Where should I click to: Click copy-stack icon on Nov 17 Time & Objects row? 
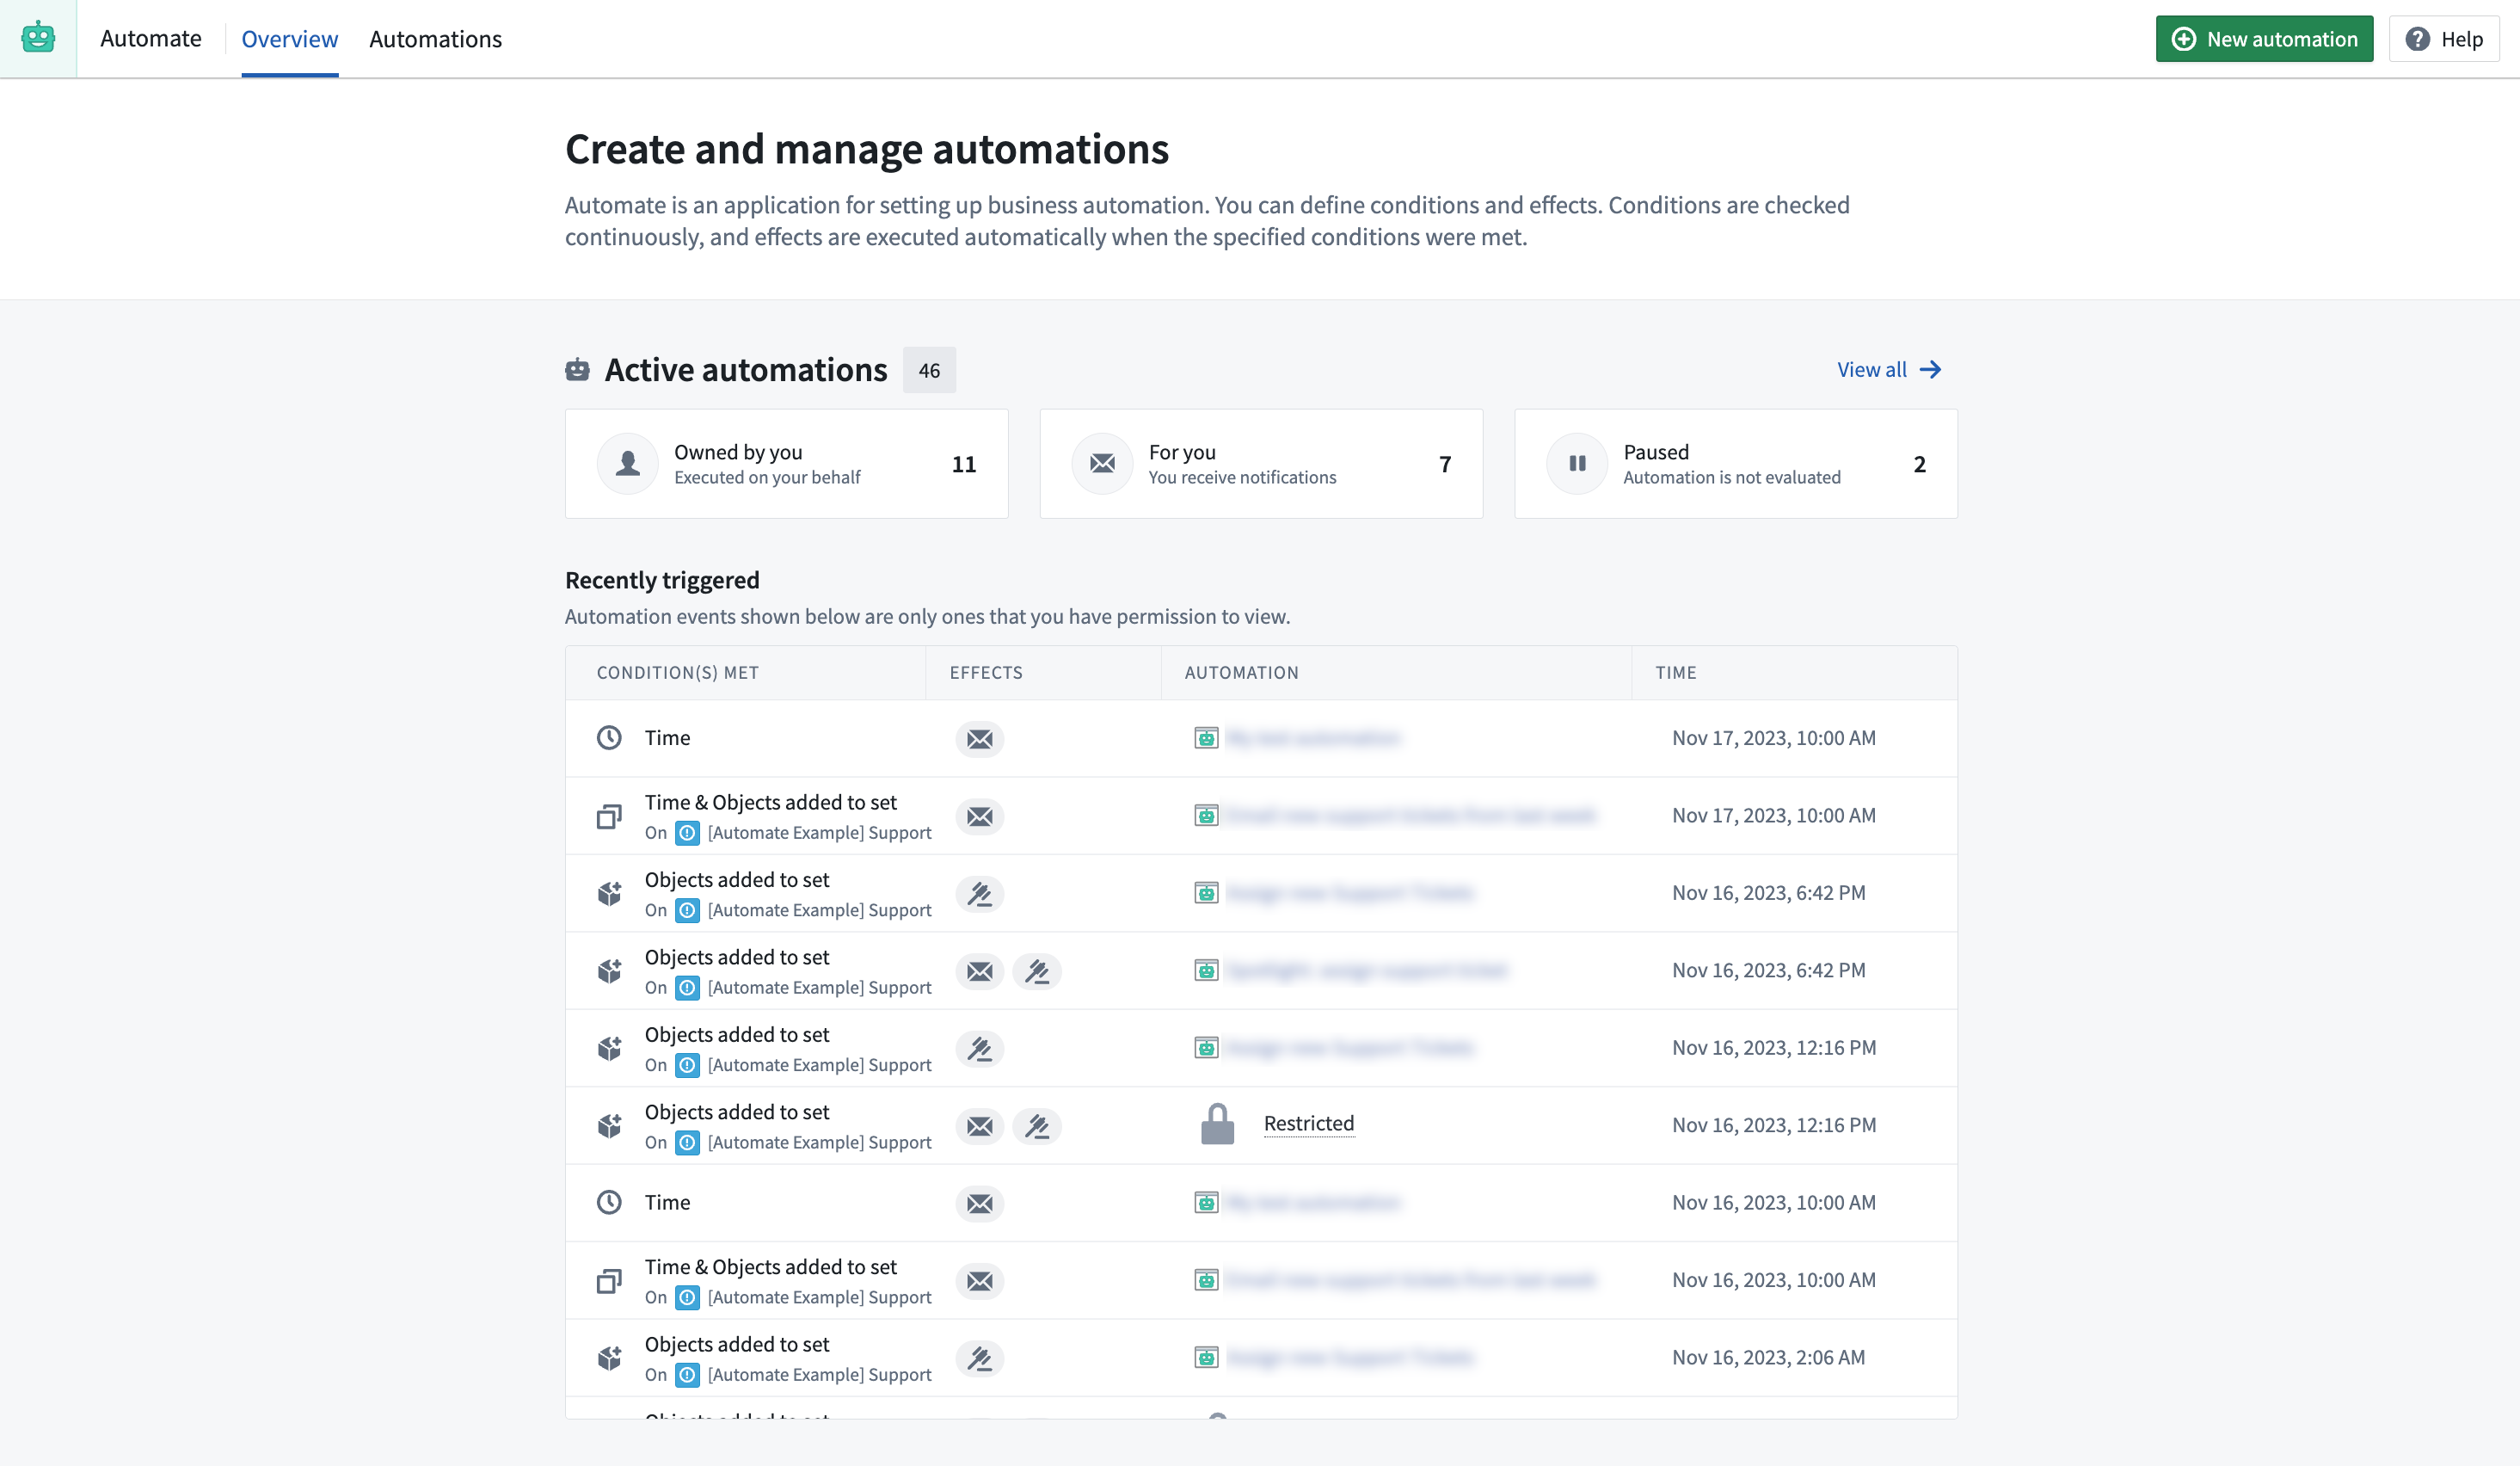pos(609,816)
